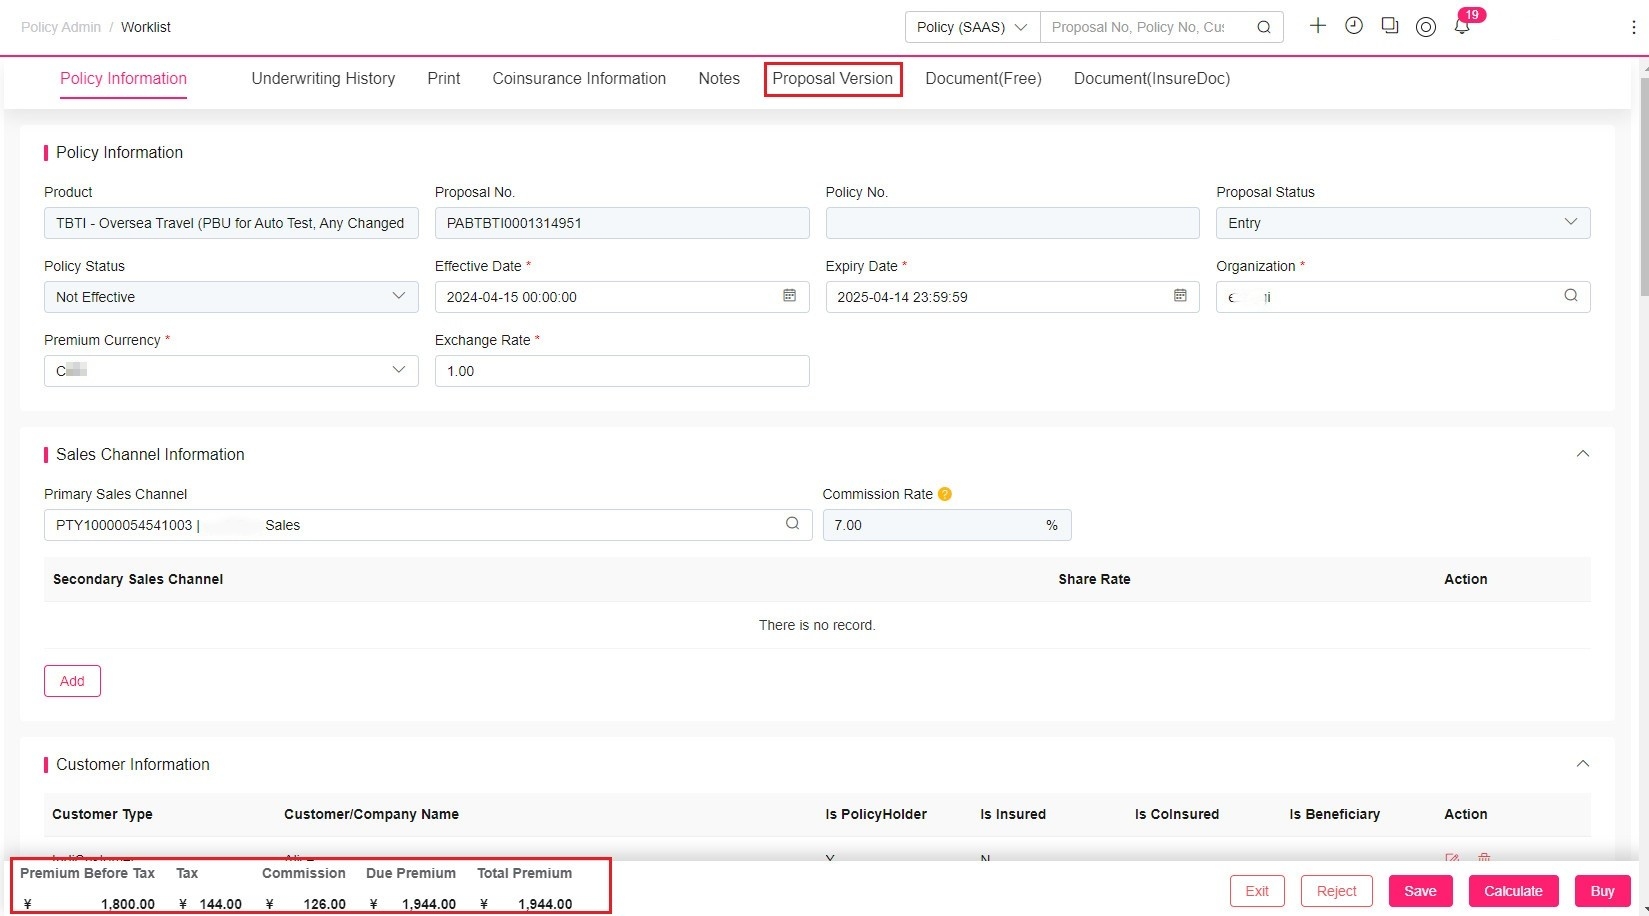
Task: Click the notification bell icon
Action: click(x=1462, y=27)
